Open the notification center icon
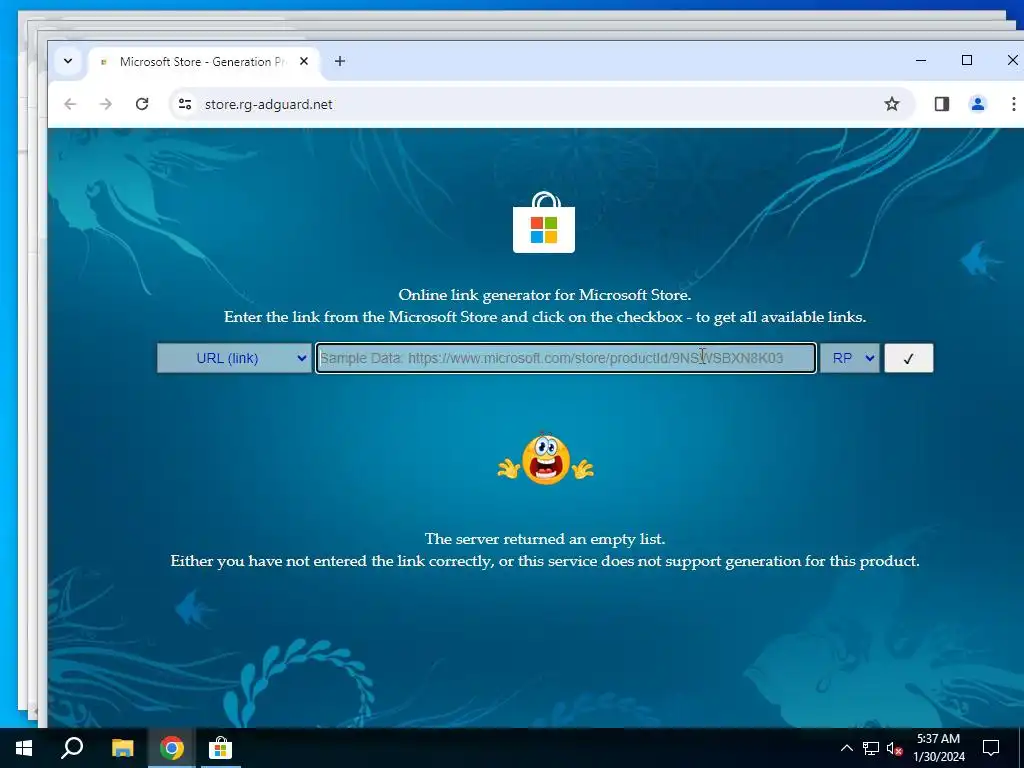The width and height of the screenshot is (1024, 768). click(x=991, y=748)
